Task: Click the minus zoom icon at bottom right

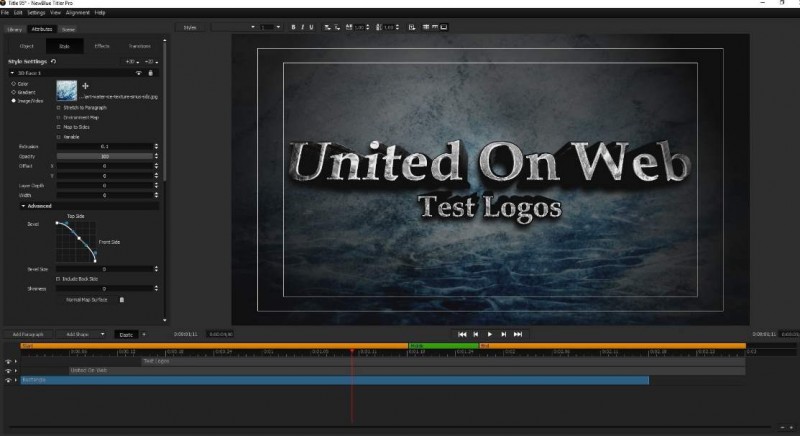Action: [782, 427]
